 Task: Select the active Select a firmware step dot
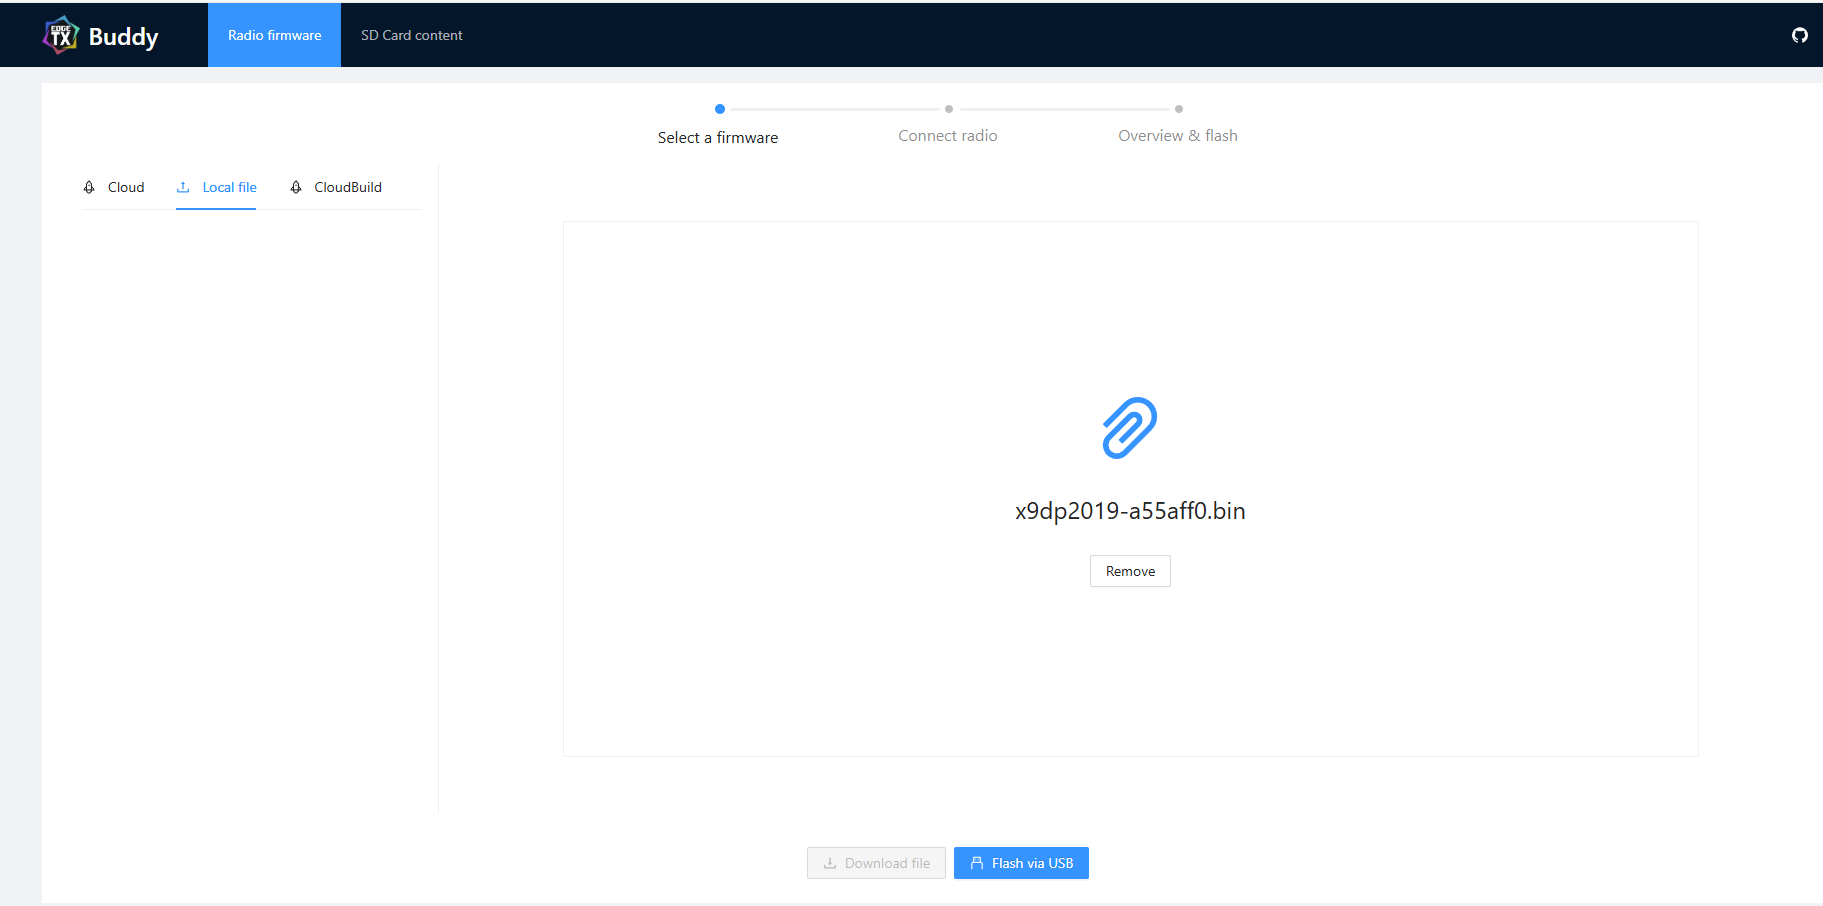[720, 109]
